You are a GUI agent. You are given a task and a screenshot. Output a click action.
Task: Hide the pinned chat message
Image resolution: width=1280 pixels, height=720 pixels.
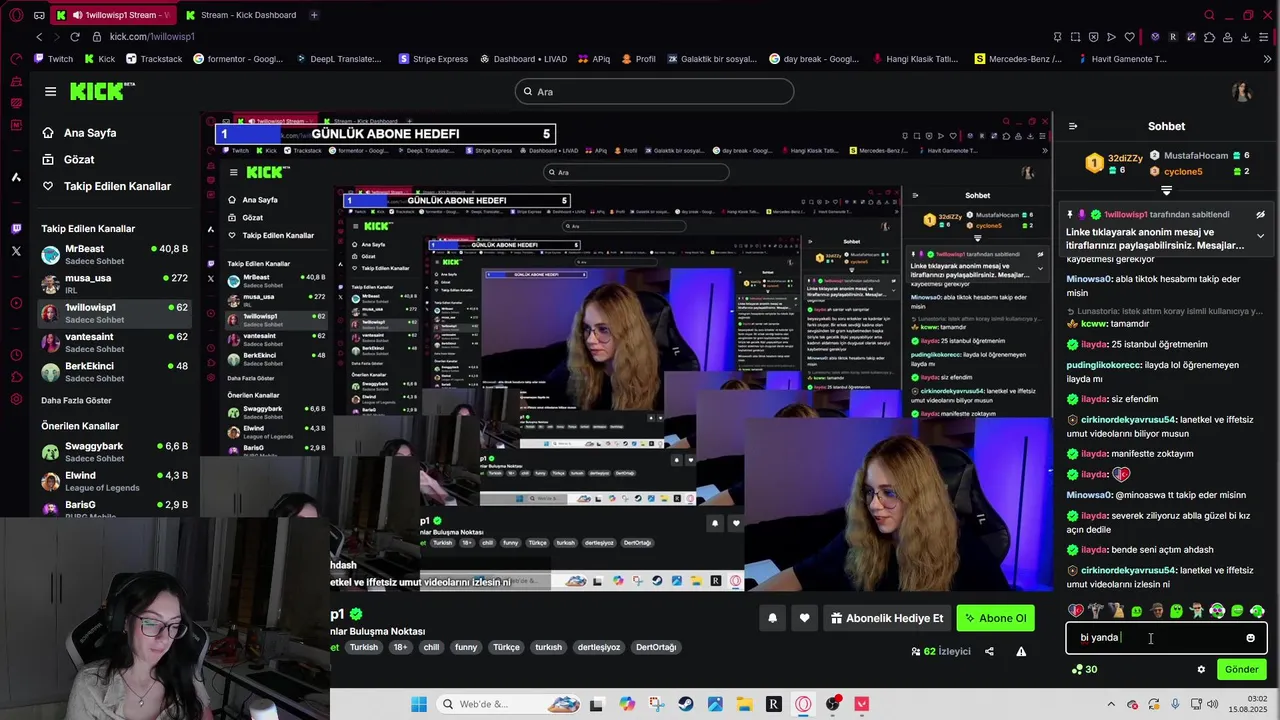click(1260, 214)
